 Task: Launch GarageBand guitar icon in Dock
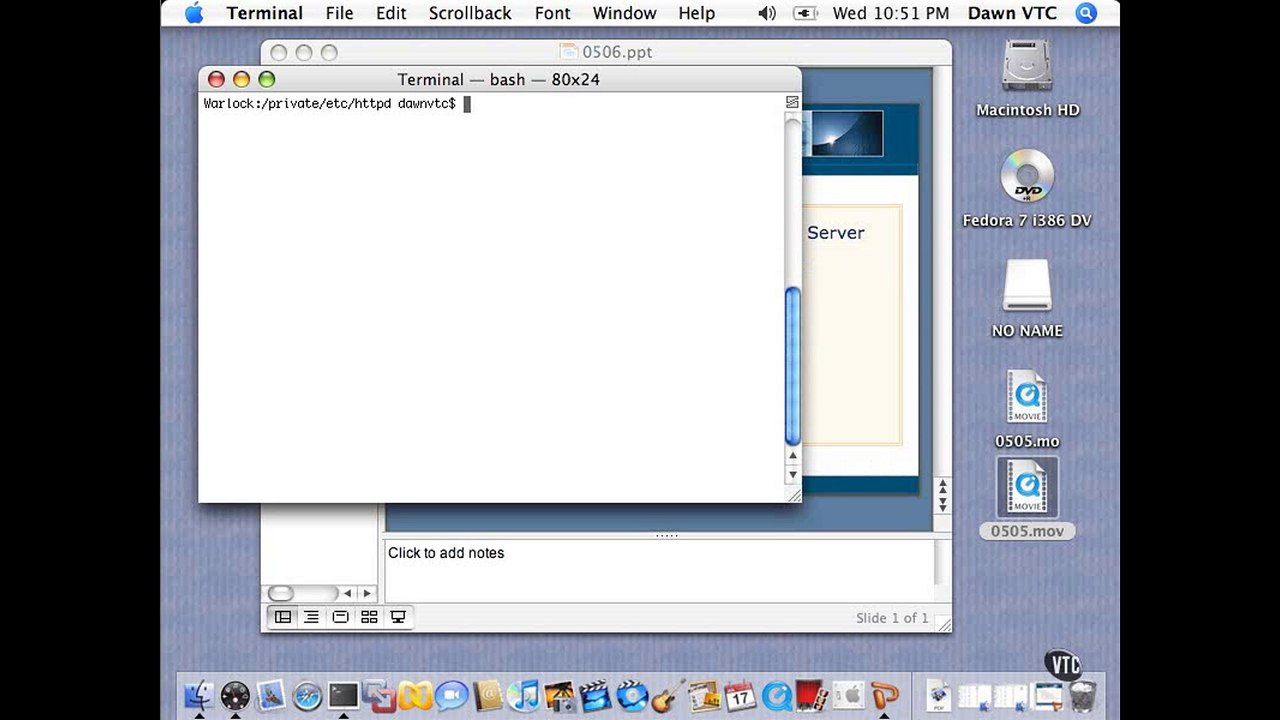[668, 695]
